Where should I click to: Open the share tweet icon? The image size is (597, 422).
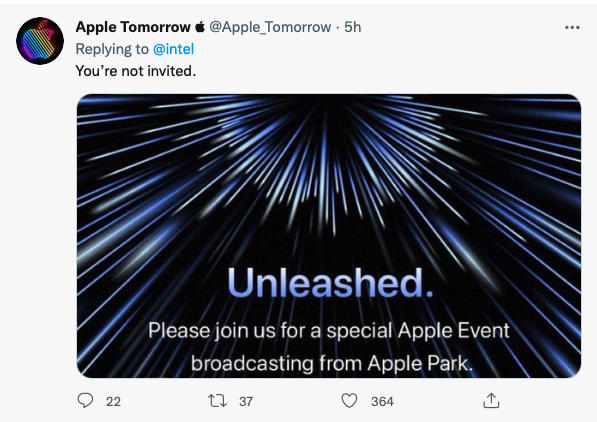tap(491, 401)
